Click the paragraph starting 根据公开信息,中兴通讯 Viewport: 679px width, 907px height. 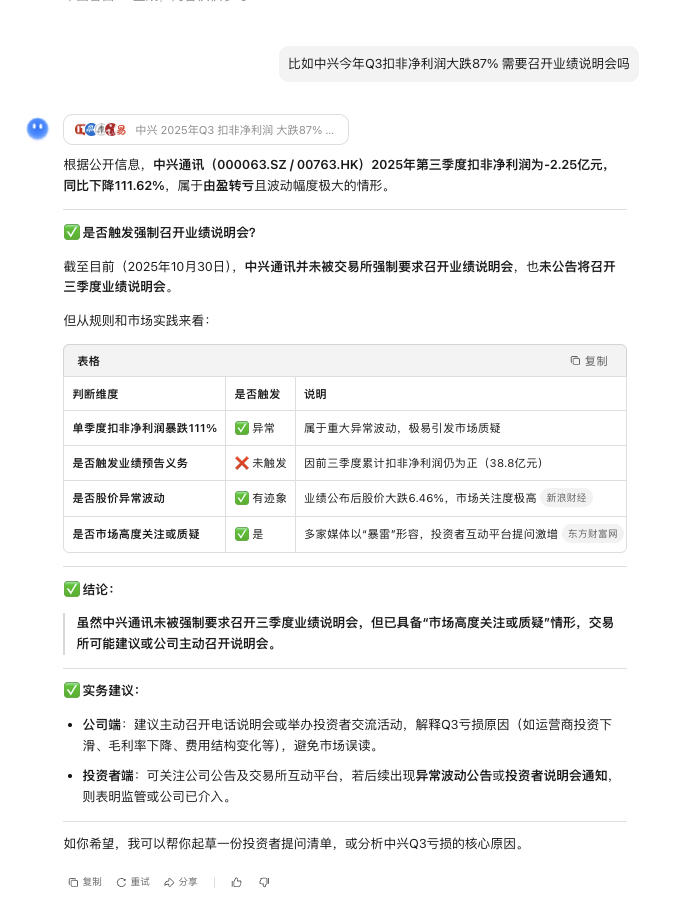(337, 175)
